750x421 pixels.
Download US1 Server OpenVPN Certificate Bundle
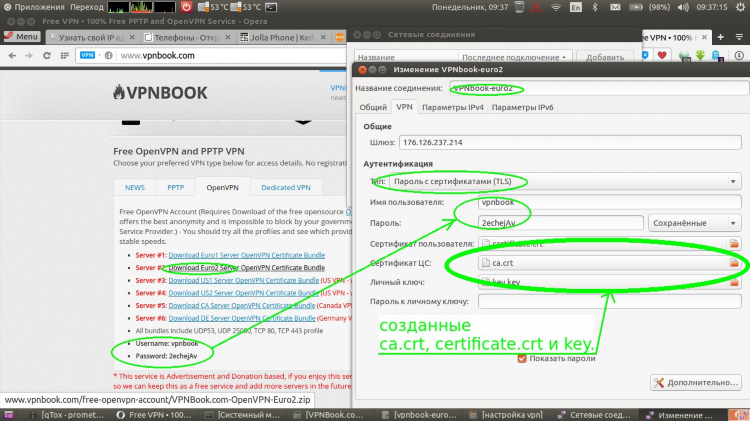[243, 280]
